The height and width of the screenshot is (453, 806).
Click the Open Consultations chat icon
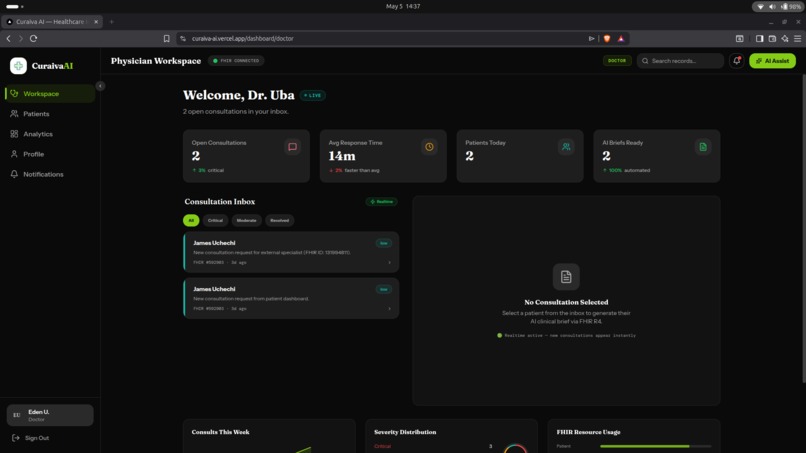pos(292,147)
